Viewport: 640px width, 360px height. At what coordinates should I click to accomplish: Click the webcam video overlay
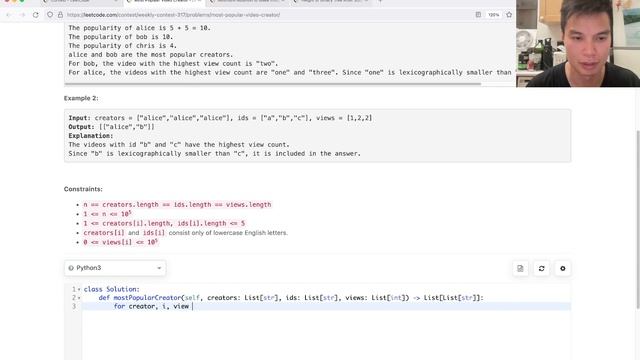578,43
